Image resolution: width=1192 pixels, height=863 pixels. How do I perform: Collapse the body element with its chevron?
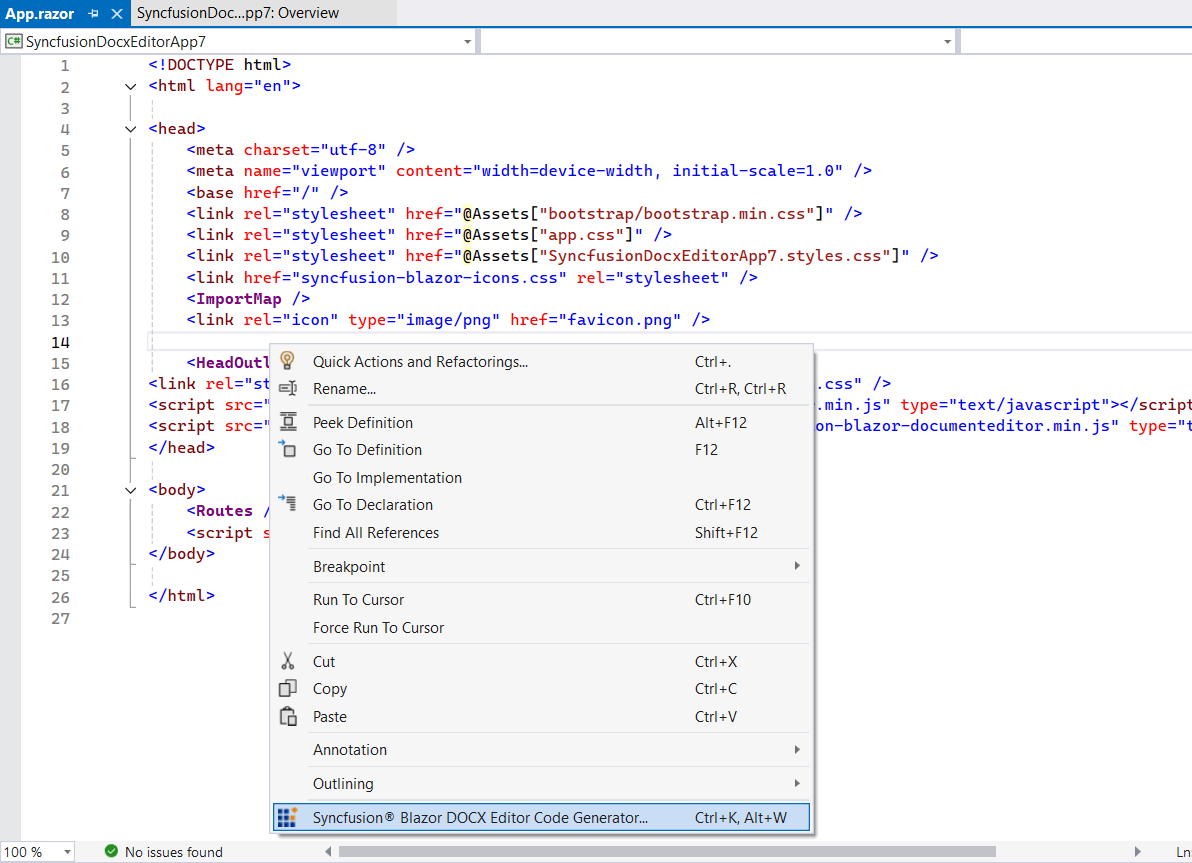point(130,489)
